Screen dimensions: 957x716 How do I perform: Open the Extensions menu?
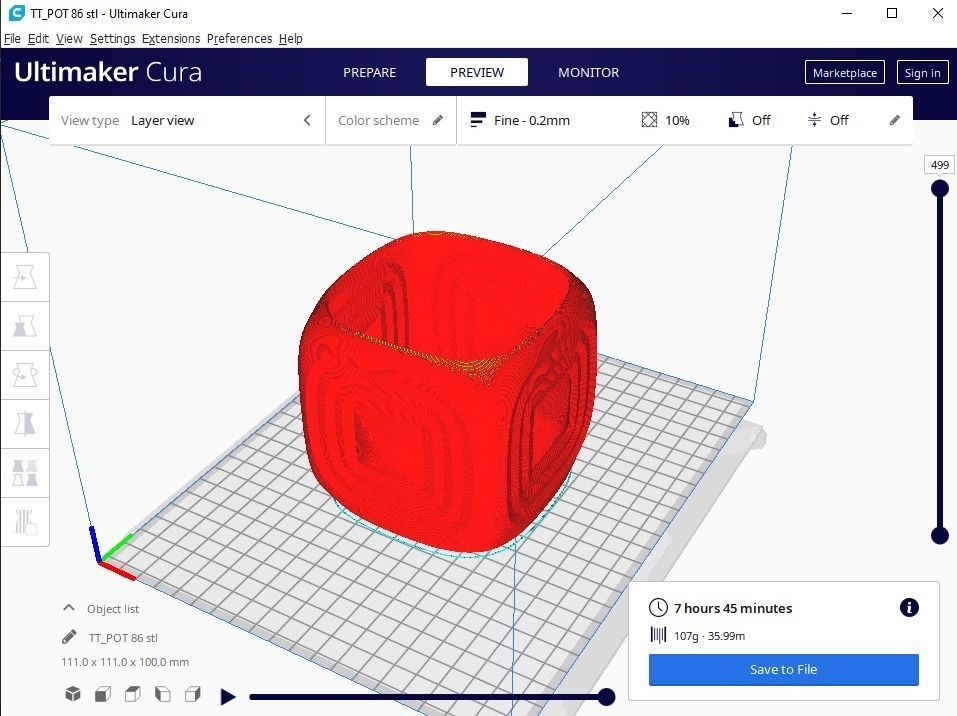(x=171, y=38)
